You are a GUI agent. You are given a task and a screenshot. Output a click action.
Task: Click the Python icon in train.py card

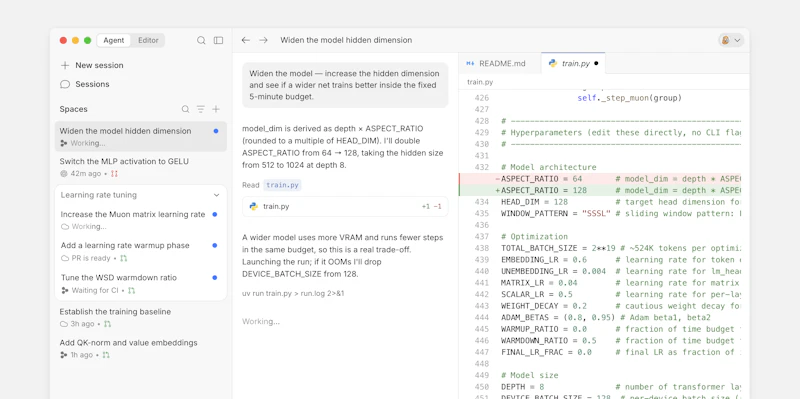[254, 207]
